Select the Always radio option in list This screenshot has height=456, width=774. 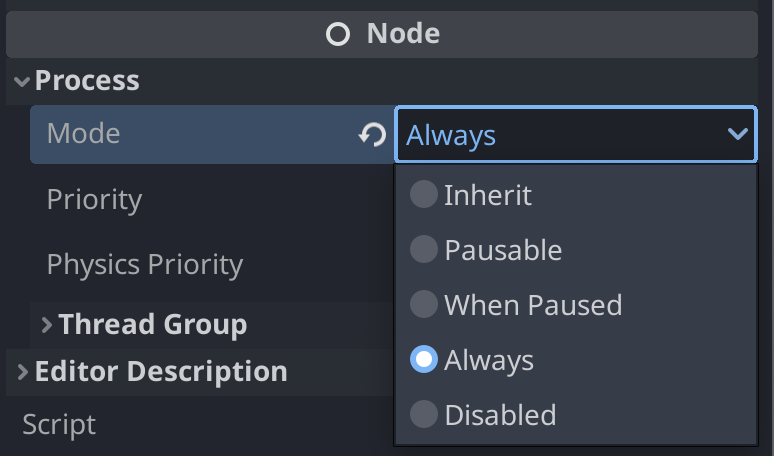coord(424,360)
